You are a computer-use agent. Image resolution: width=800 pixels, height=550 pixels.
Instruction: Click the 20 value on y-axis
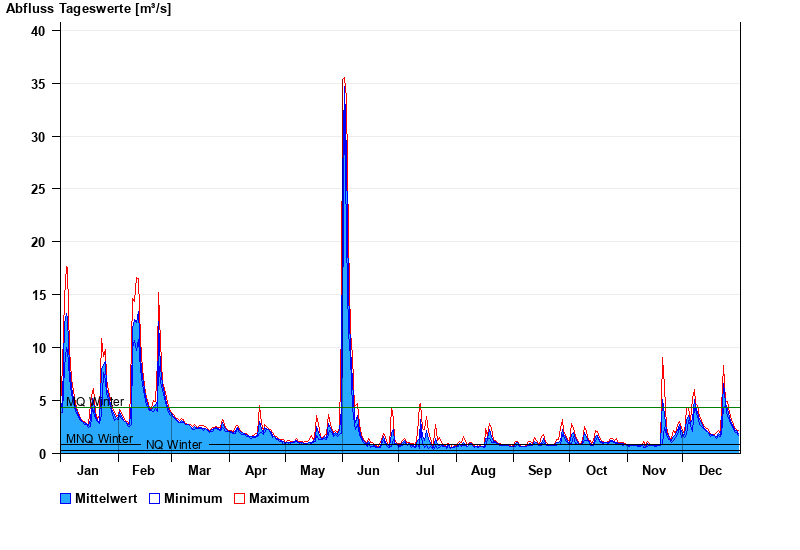[x=39, y=242]
